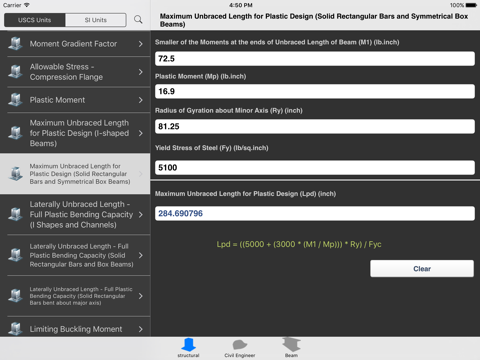This screenshot has width=480, height=360.
Task: Switch to SI Units segment
Action: coord(96,20)
